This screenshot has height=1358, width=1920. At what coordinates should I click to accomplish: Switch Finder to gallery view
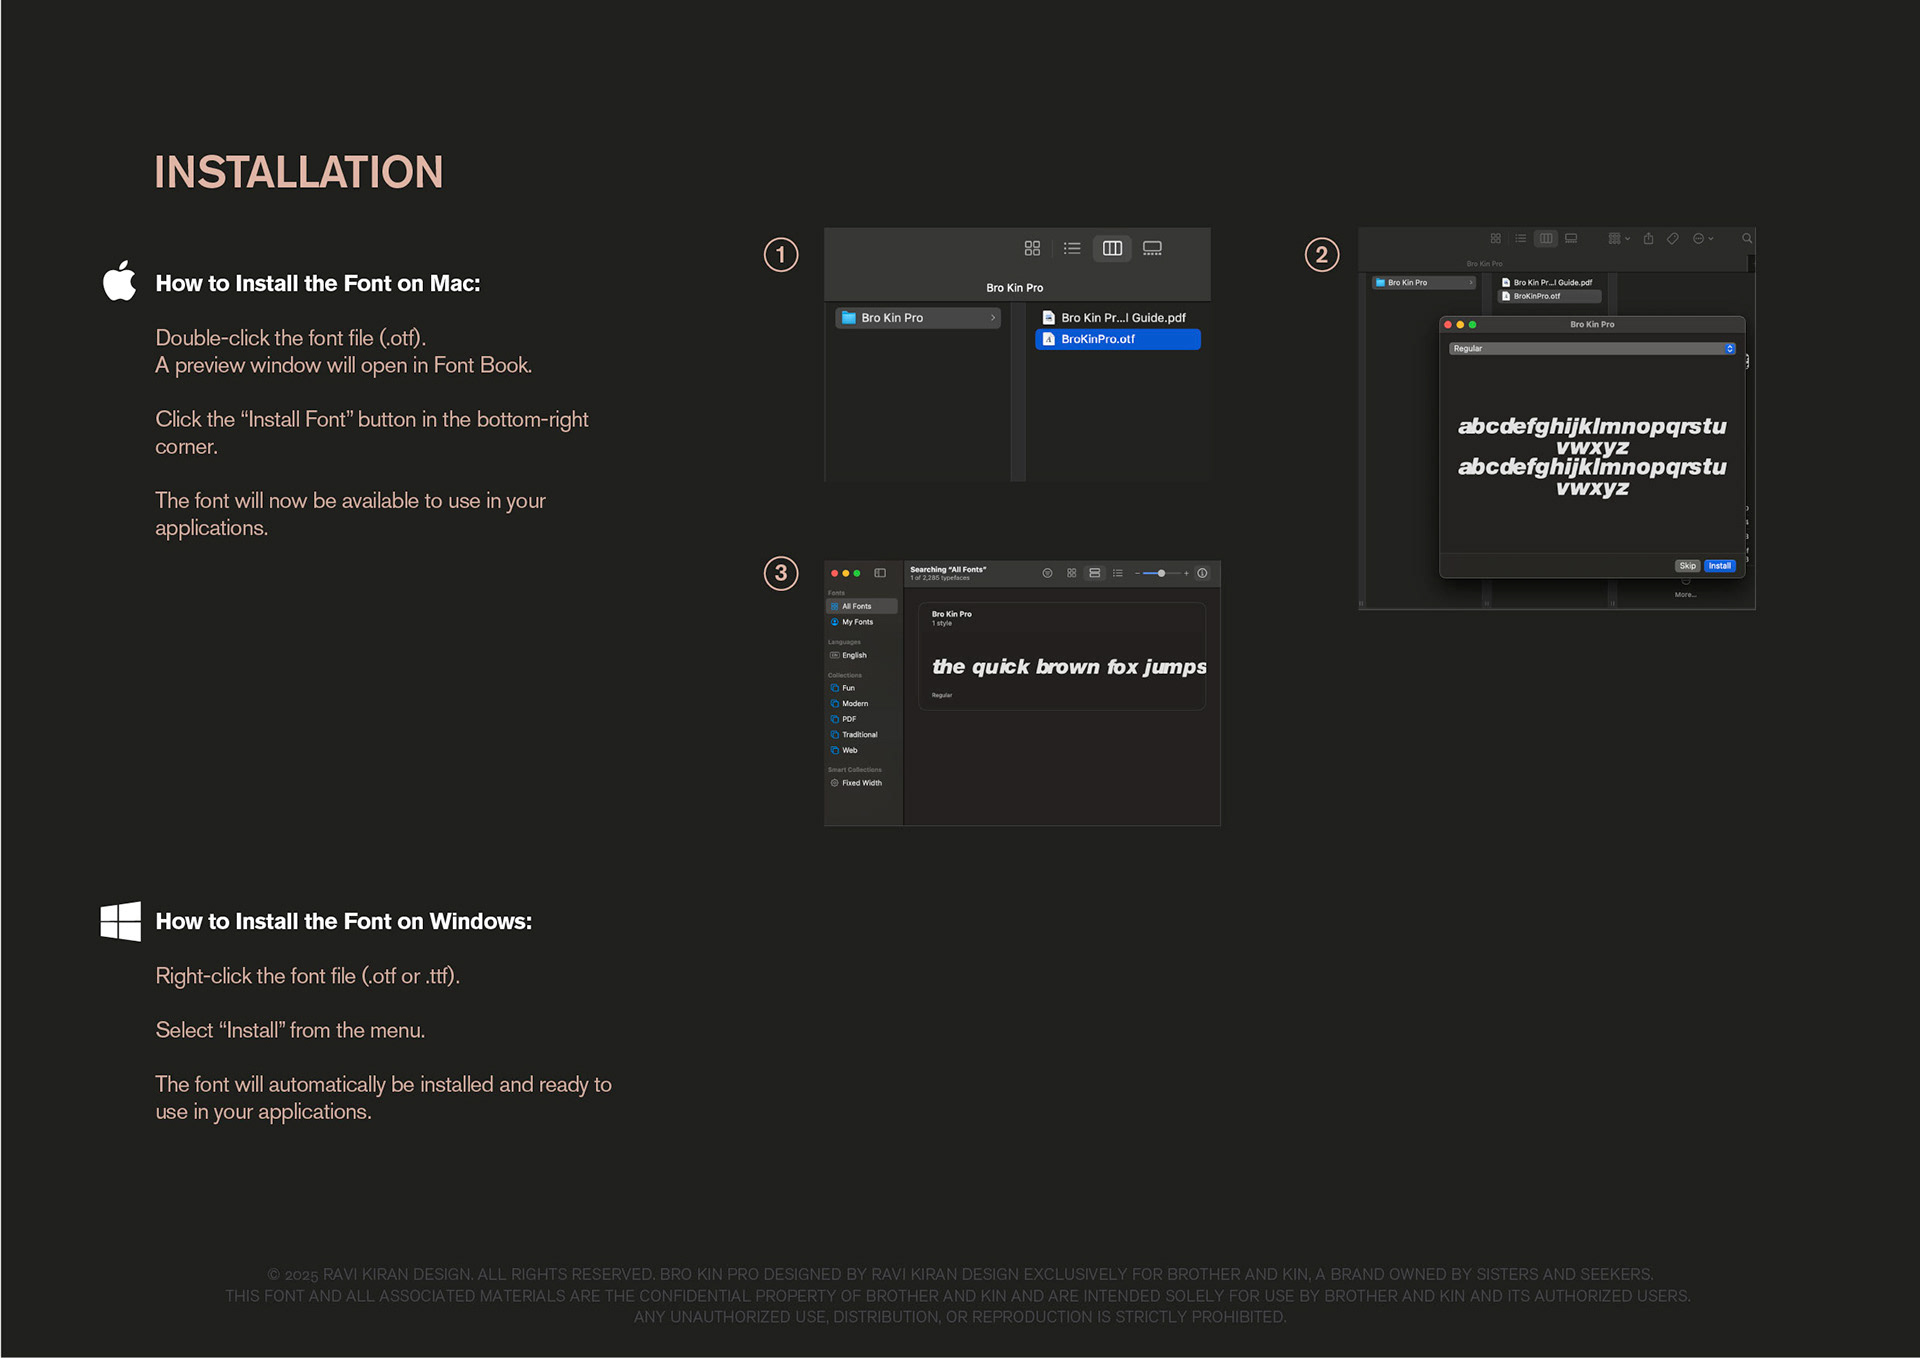[x=1152, y=248]
